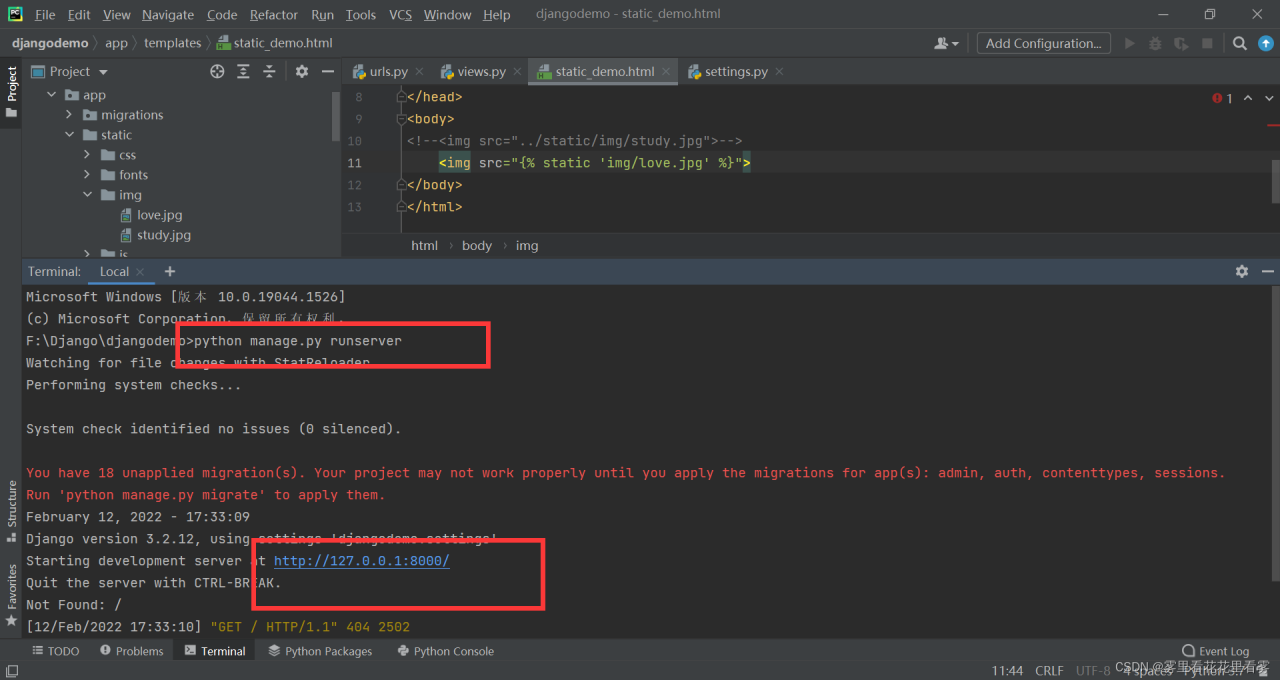
Task: Add a new terminal session tab
Action: click(170, 271)
